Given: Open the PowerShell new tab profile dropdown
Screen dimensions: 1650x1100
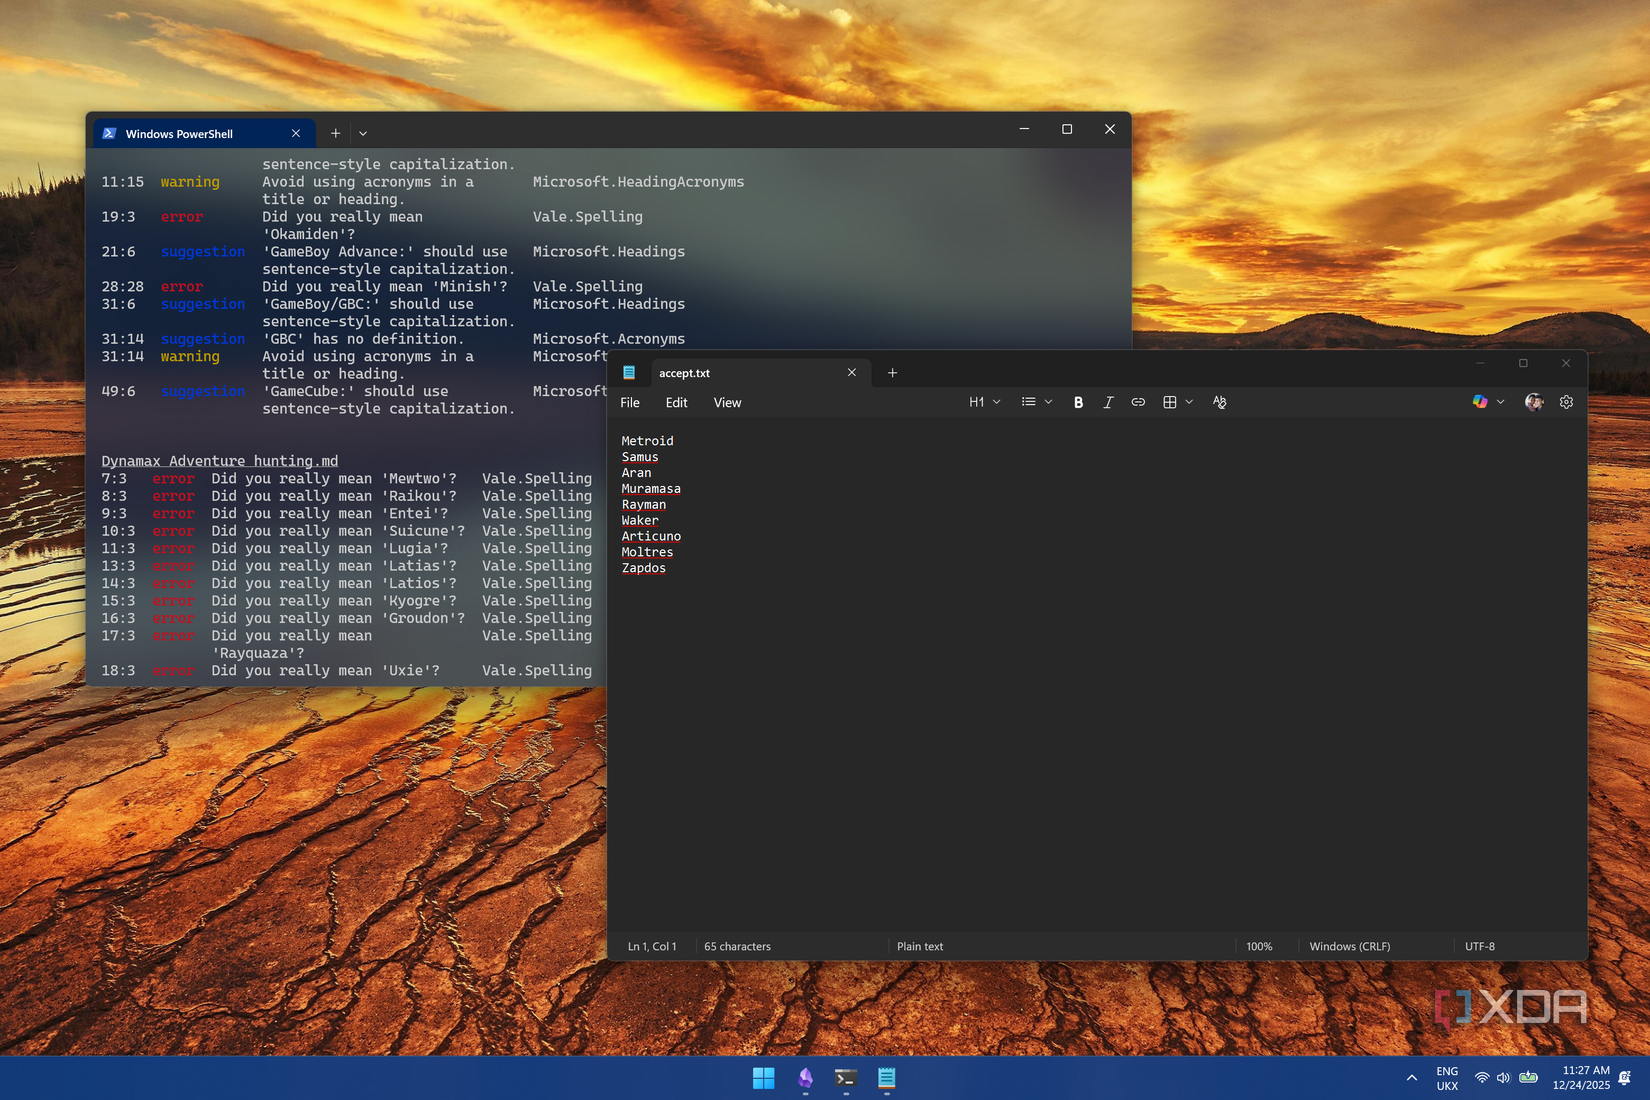Looking at the screenshot, I should tap(363, 133).
